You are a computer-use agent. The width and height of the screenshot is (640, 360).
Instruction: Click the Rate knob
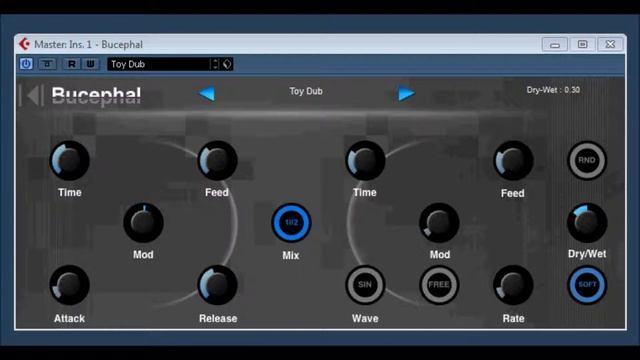[513, 285]
